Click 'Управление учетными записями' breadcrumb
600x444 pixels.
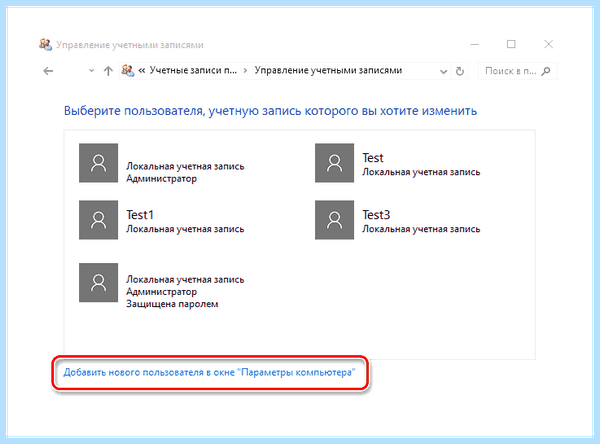pyautogui.click(x=328, y=70)
